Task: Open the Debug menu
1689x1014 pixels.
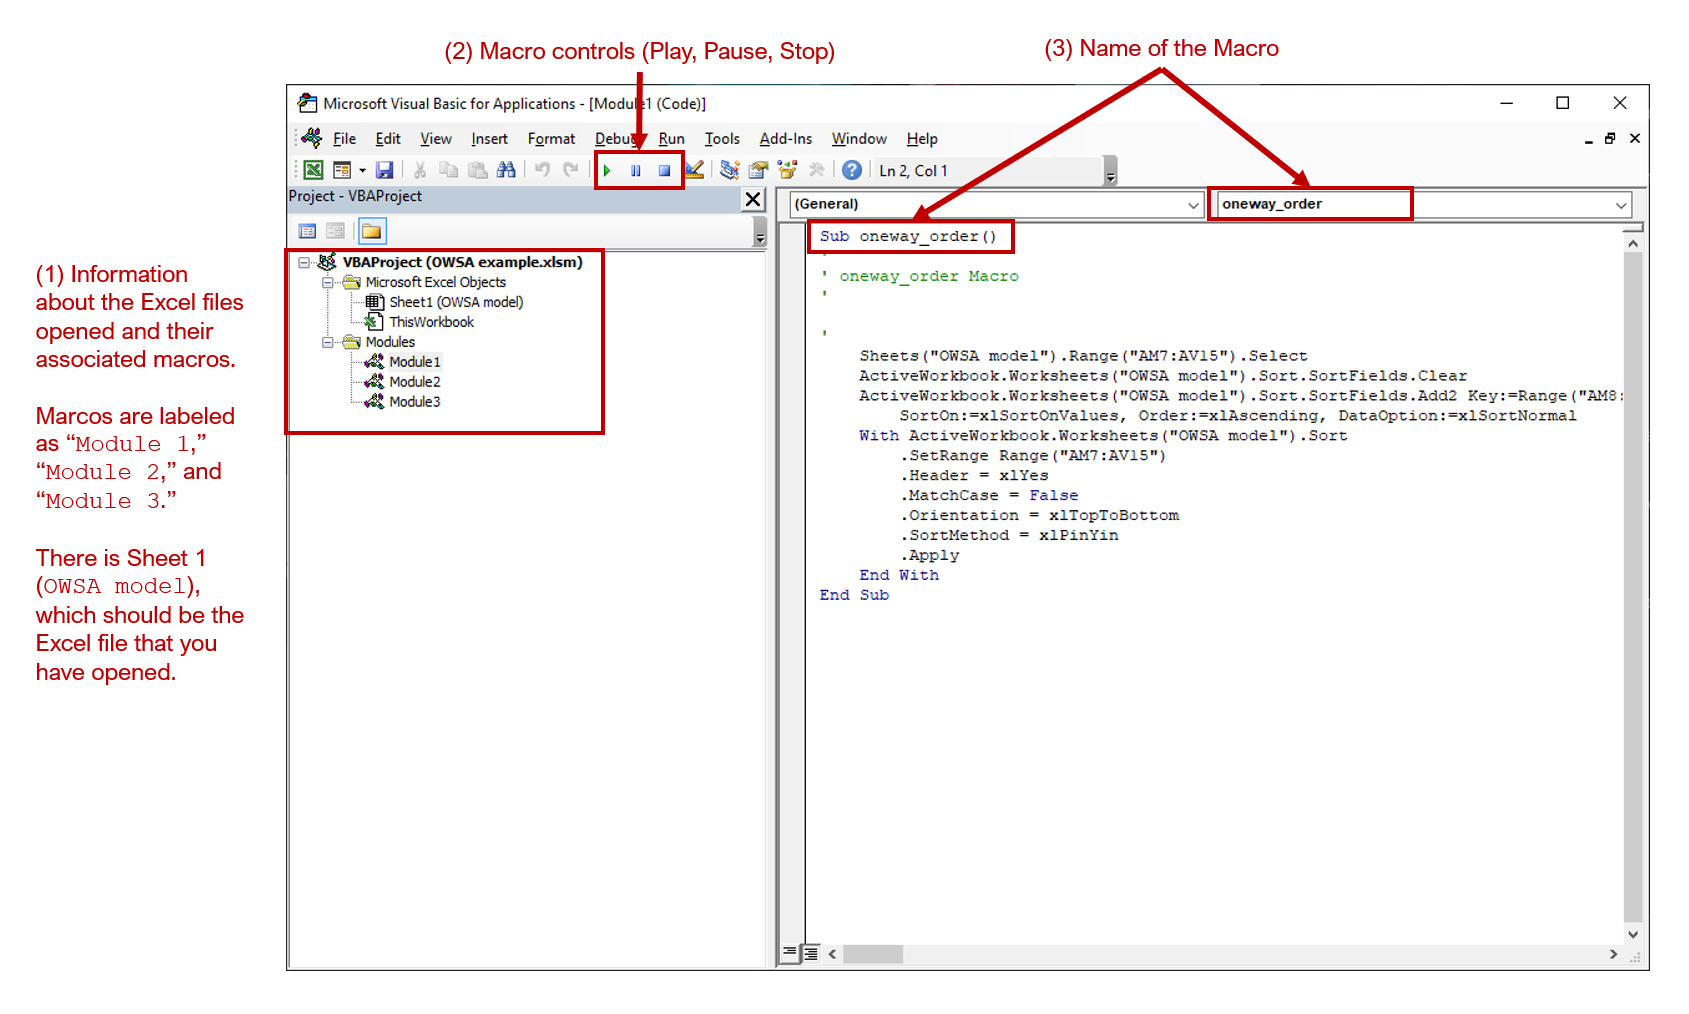Action: pos(616,139)
